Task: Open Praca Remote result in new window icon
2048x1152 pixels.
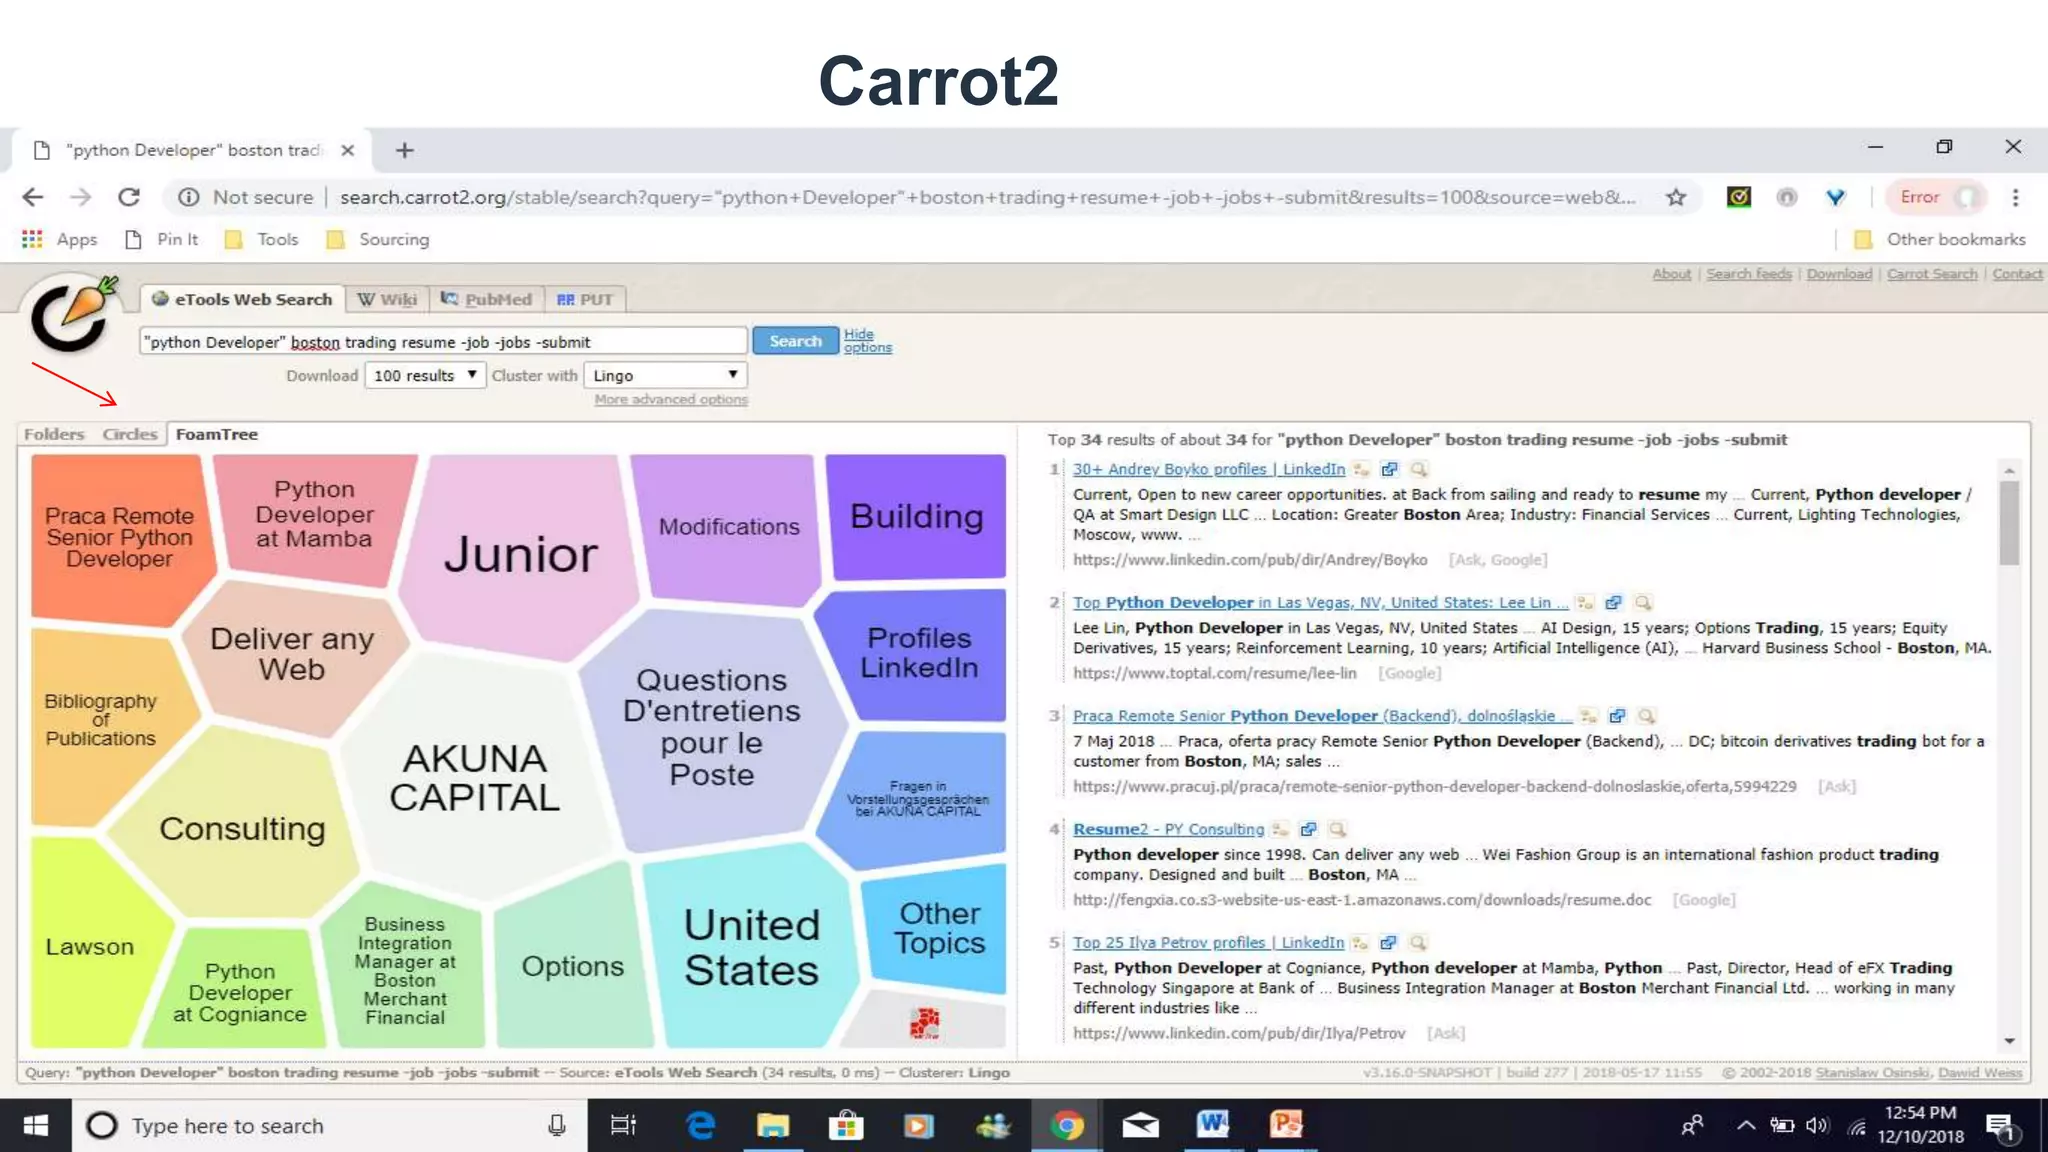Action: tap(1617, 716)
